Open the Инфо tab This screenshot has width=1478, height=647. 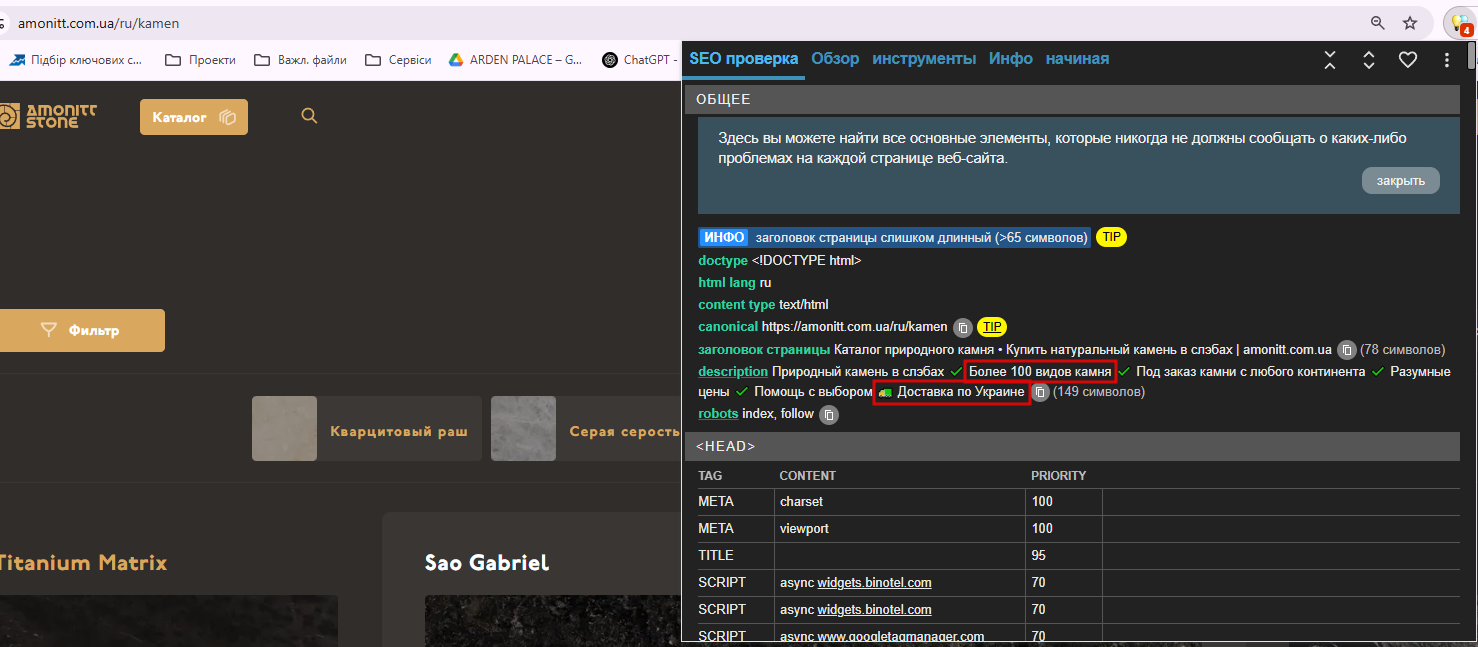pyautogui.click(x=1011, y=59)
